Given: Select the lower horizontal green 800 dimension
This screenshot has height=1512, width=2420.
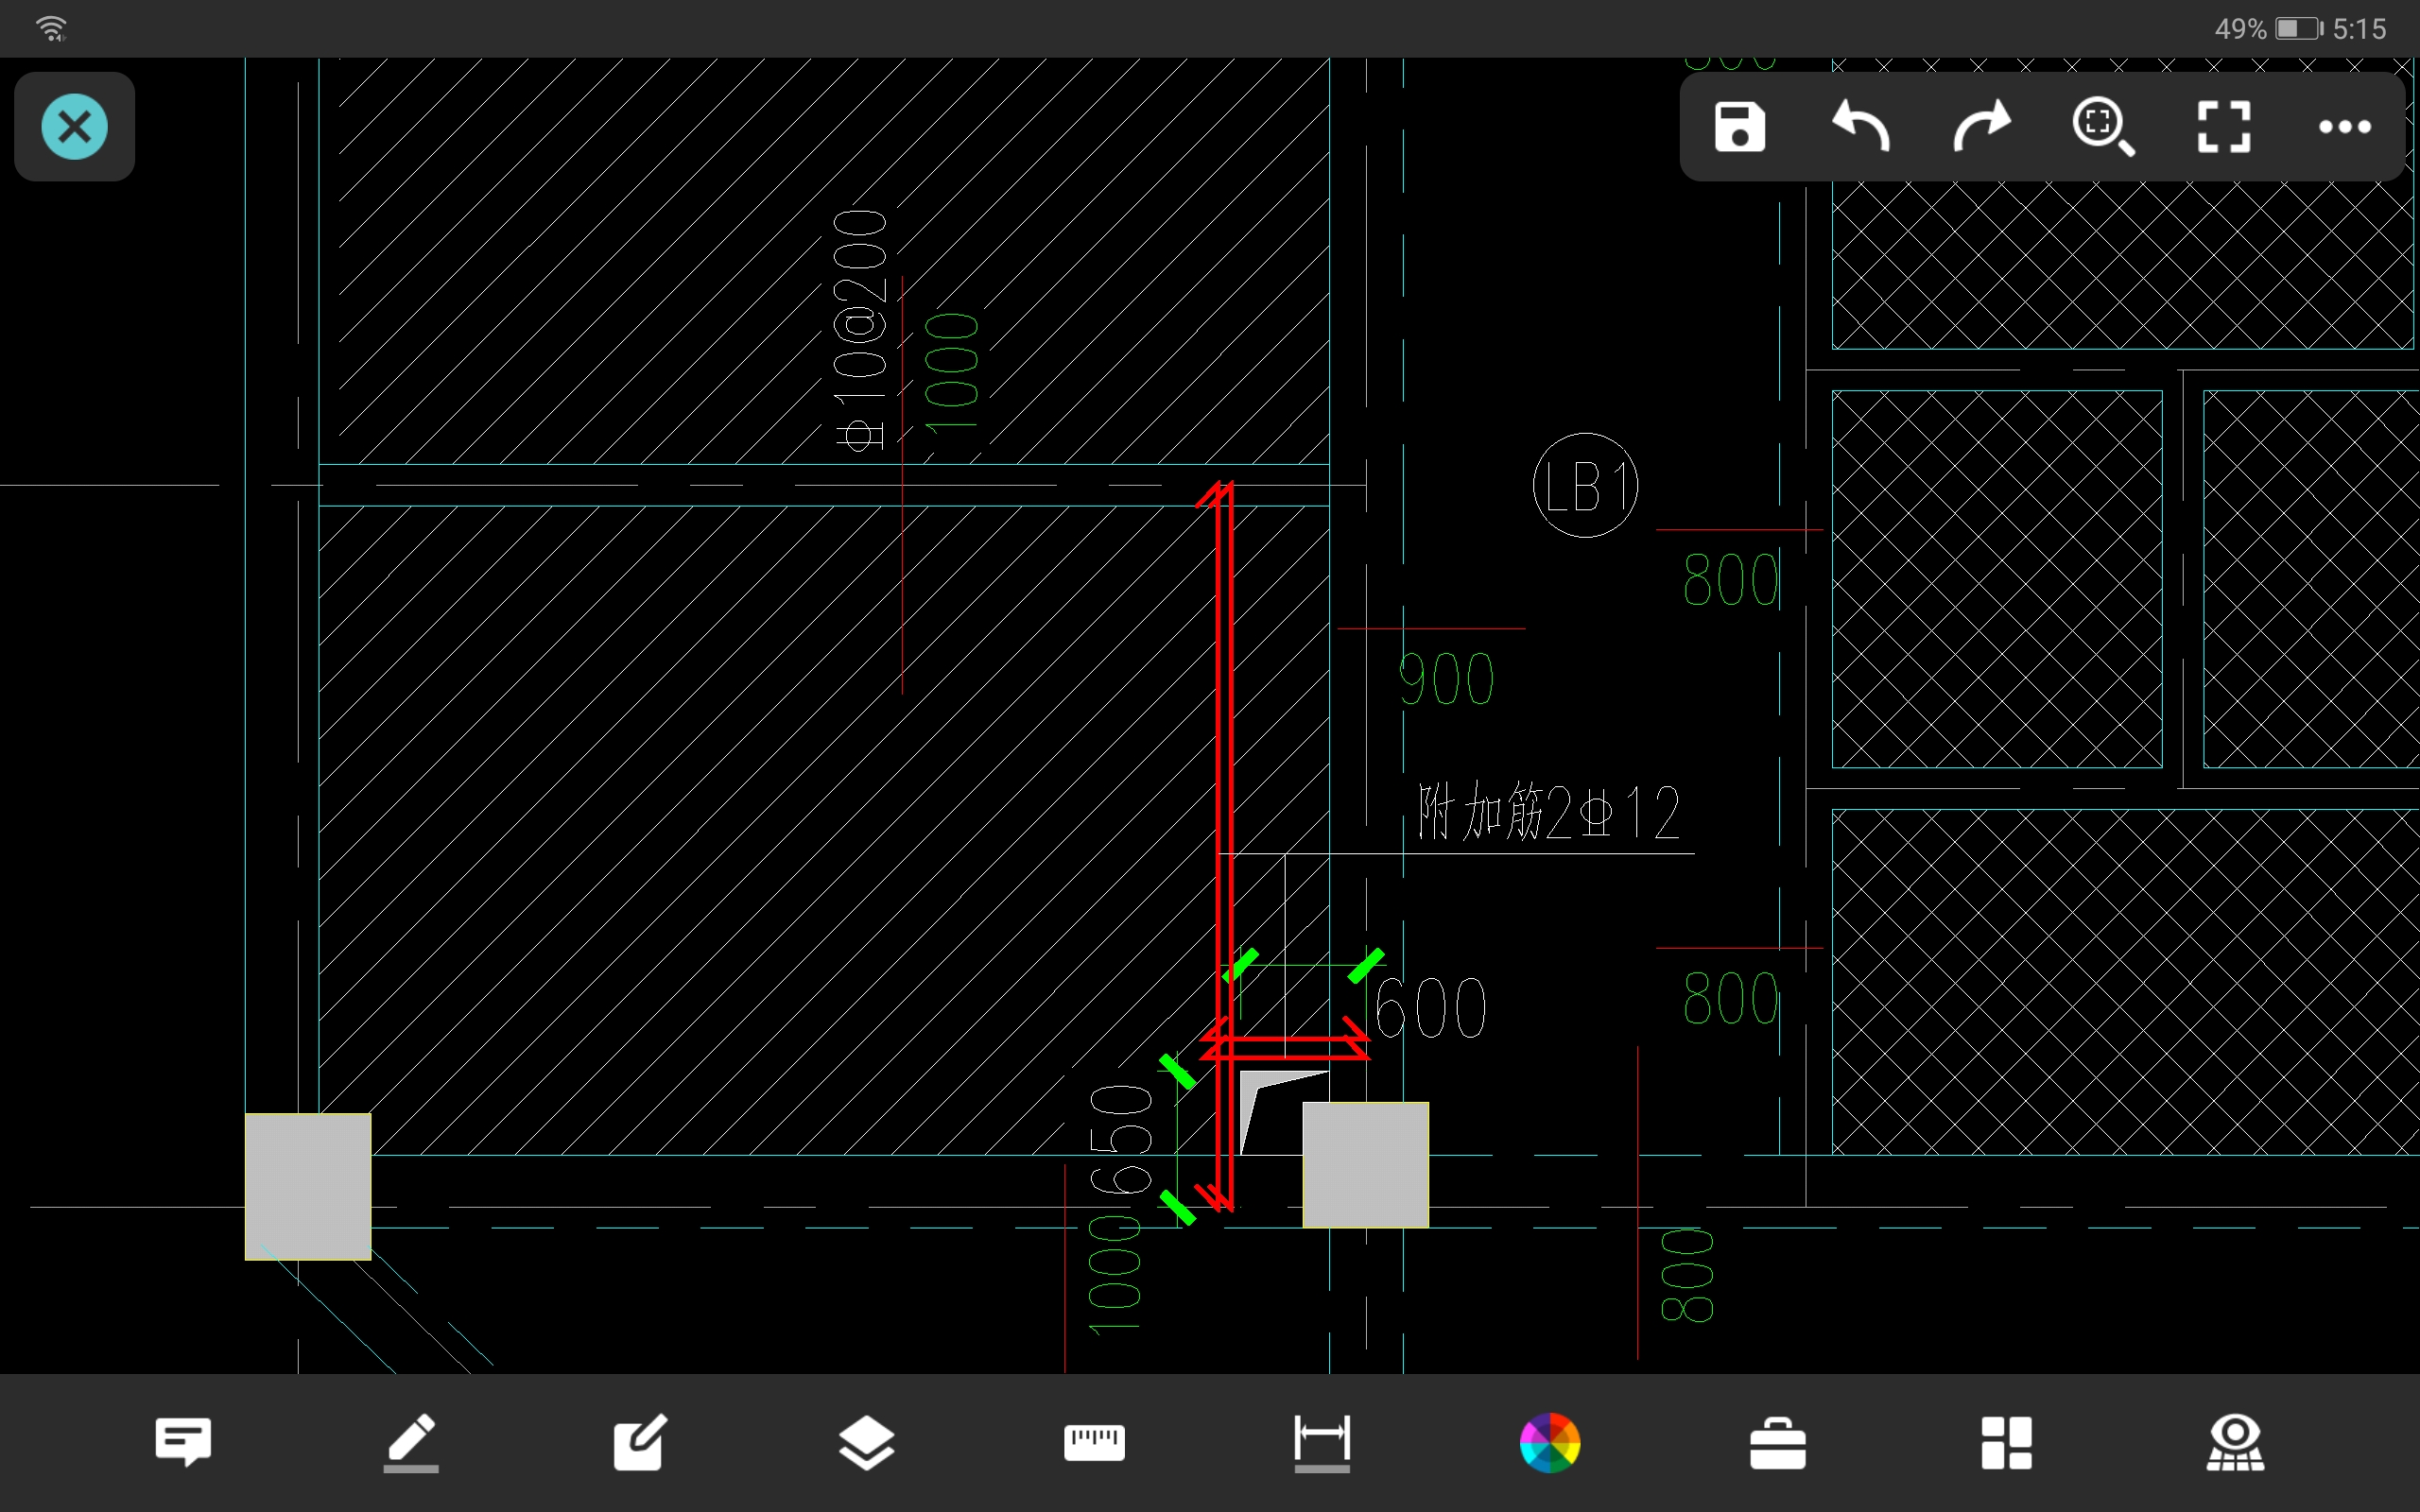Looking at the screenshot, I should [1731, 998].
